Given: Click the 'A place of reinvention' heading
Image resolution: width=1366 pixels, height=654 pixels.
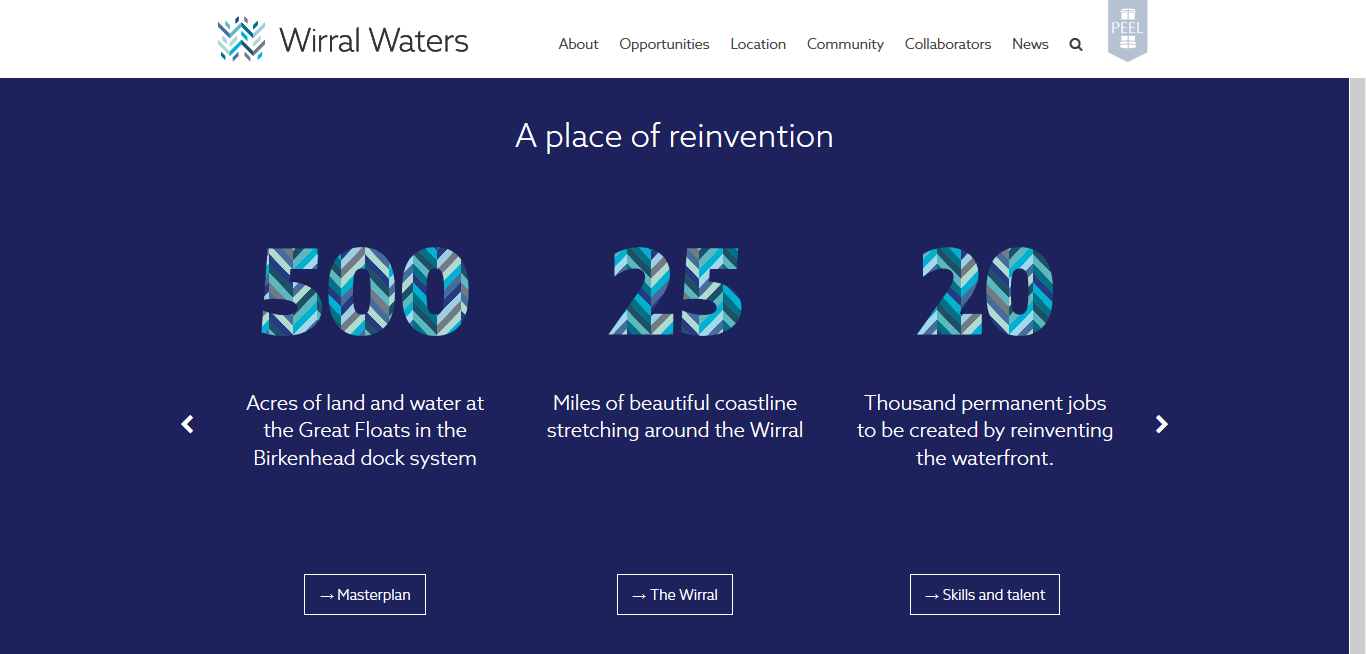Looking at the screenshot, I should (x=674, y=136).
